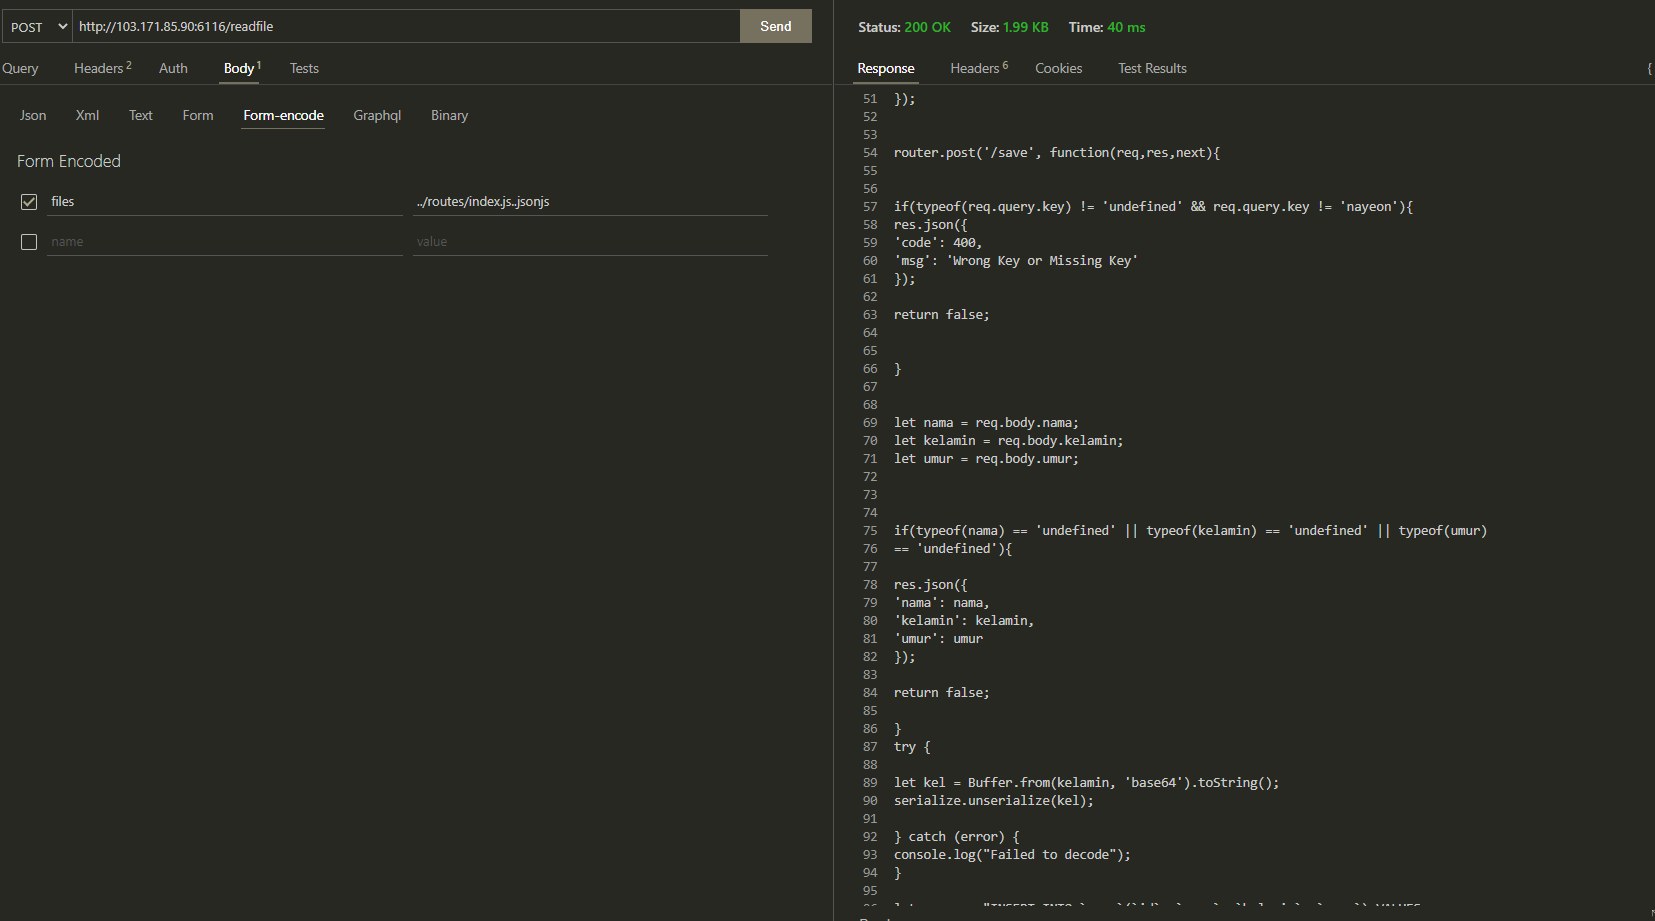Click the Buffer.from base64 code line
1655x921 pixels.
point(1086,783)
